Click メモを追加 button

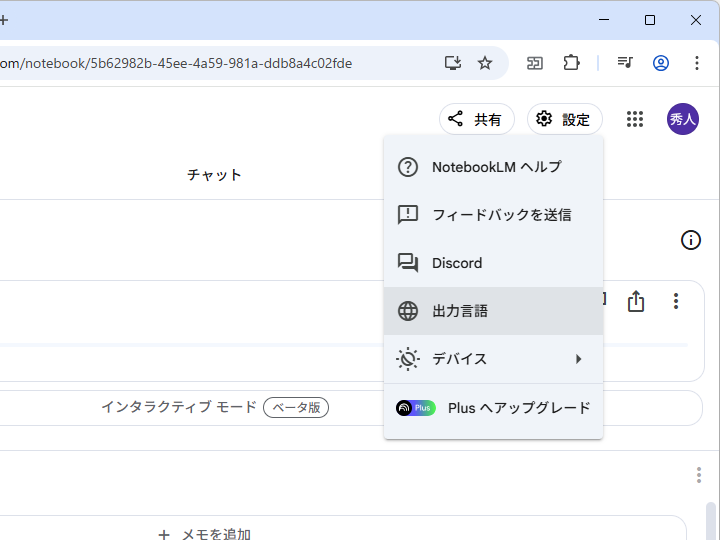click(x=204, y=534)
